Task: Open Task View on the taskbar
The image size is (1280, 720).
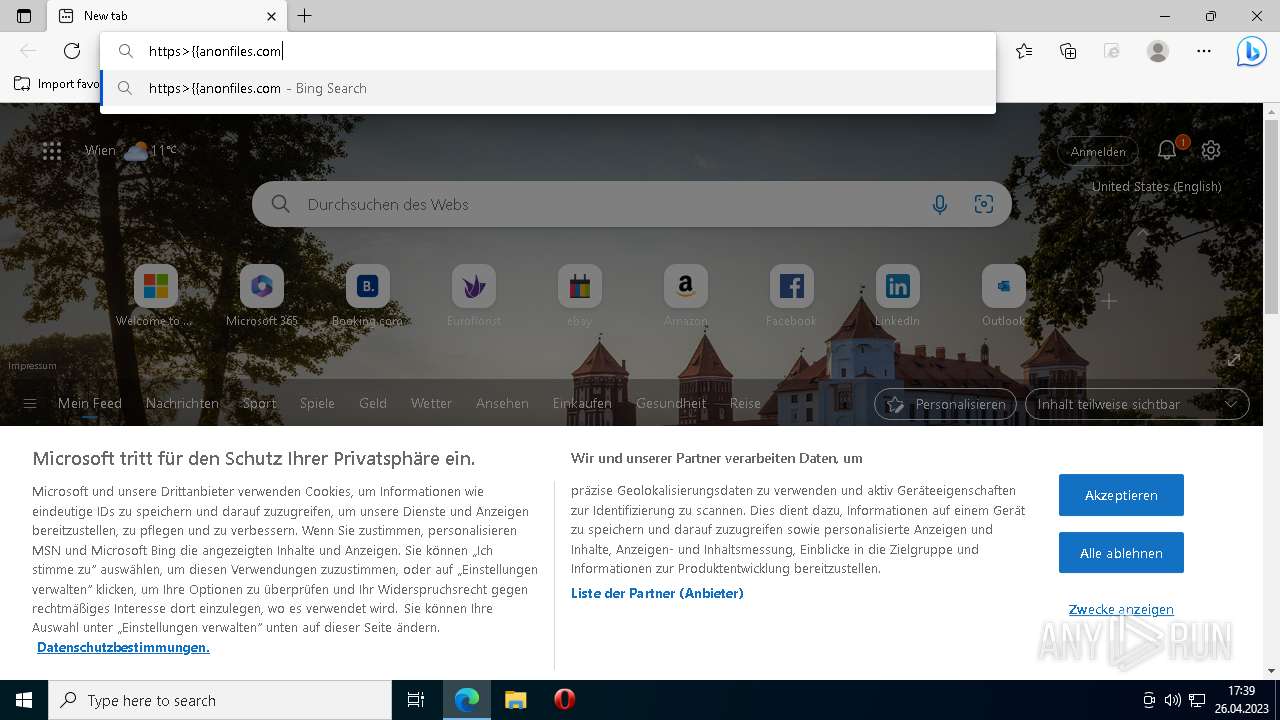Action: [x=416, y=700]
